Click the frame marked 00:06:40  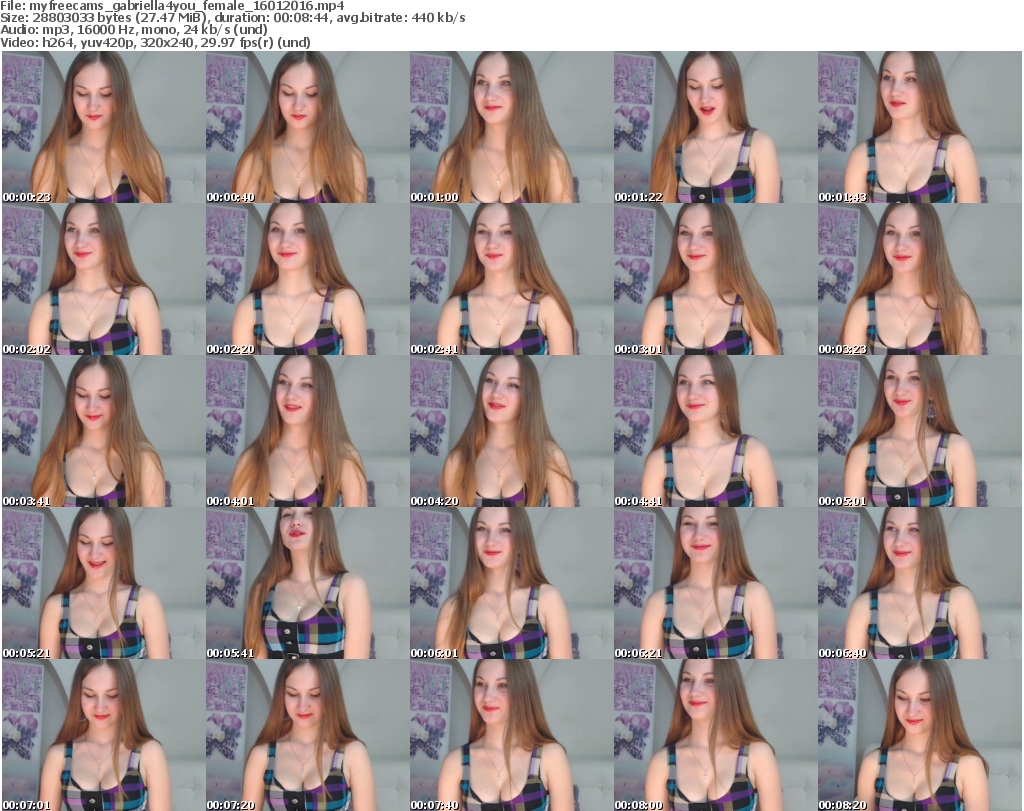(920, 583)
